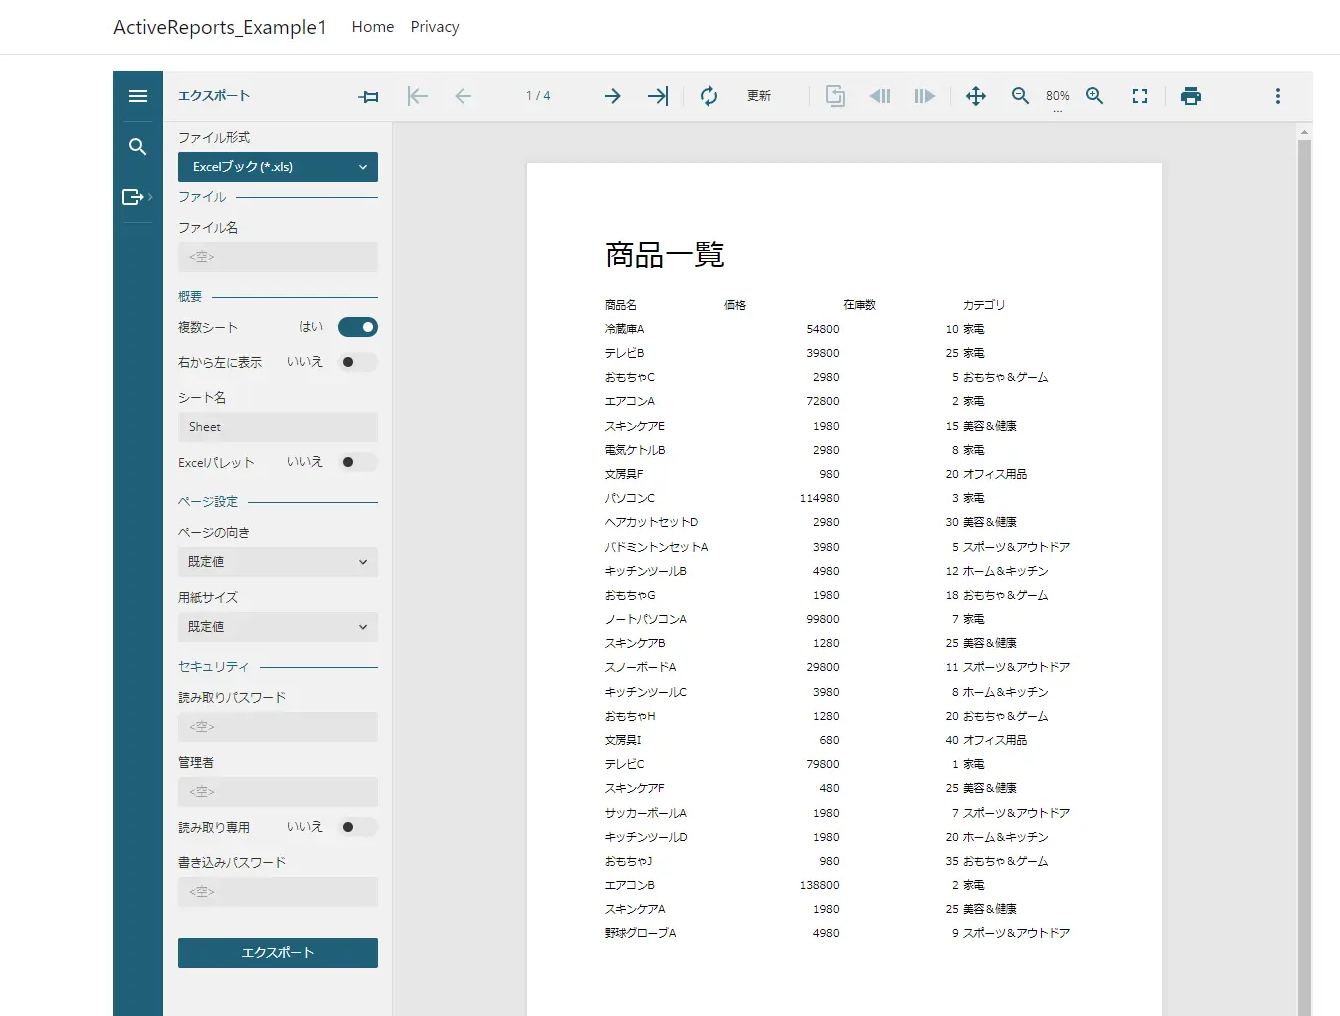This screenshot has width=1340, height=1016.
Task: Click history back icon
Action: (880, 96)
